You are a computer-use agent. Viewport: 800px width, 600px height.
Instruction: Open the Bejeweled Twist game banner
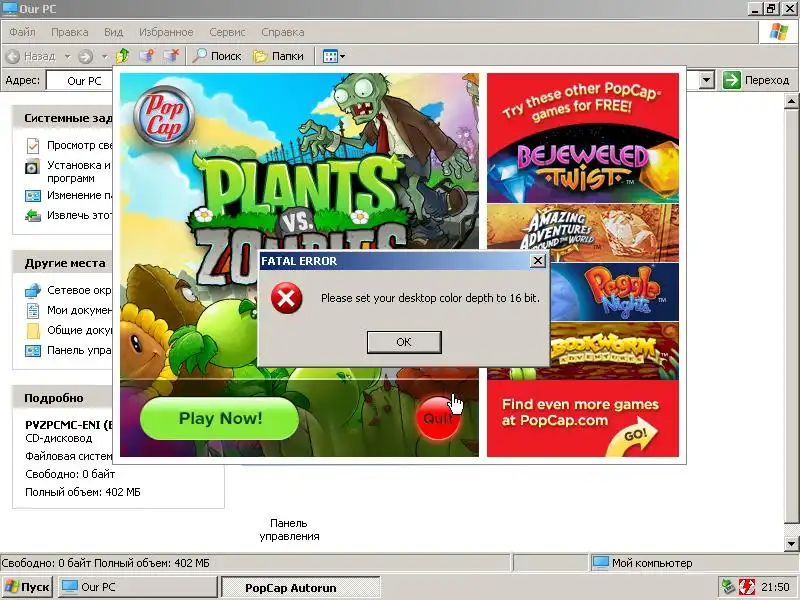tap(583, 163)
